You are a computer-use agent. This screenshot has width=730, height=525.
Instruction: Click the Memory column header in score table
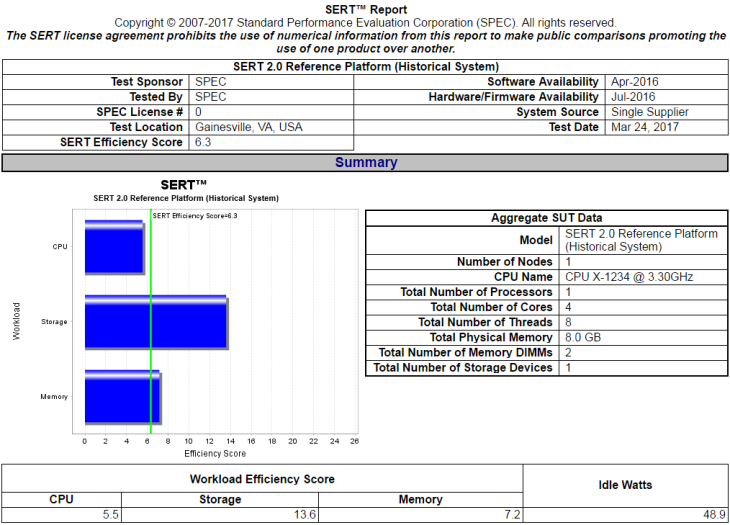tap(420, 499)
